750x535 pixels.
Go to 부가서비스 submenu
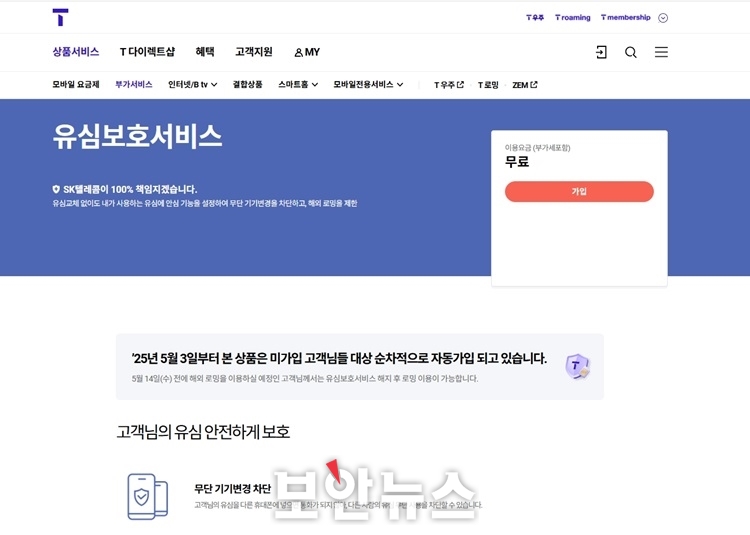(133, 85)
